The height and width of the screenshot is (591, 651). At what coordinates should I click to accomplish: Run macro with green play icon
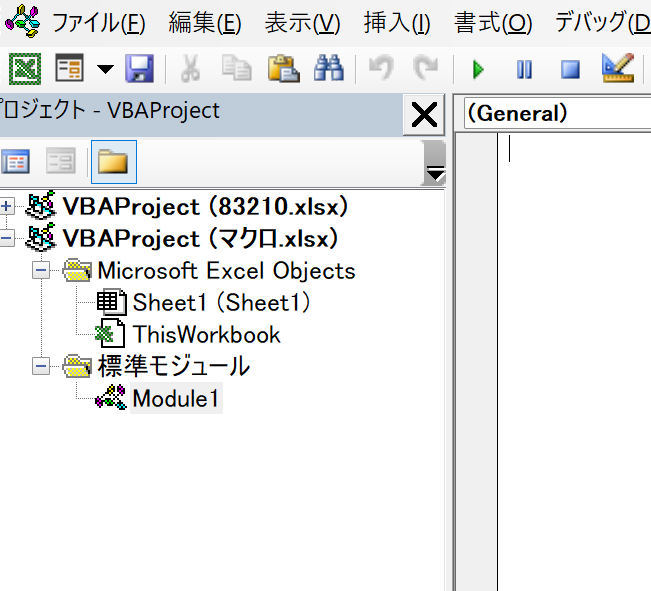[x=478, y=69]
